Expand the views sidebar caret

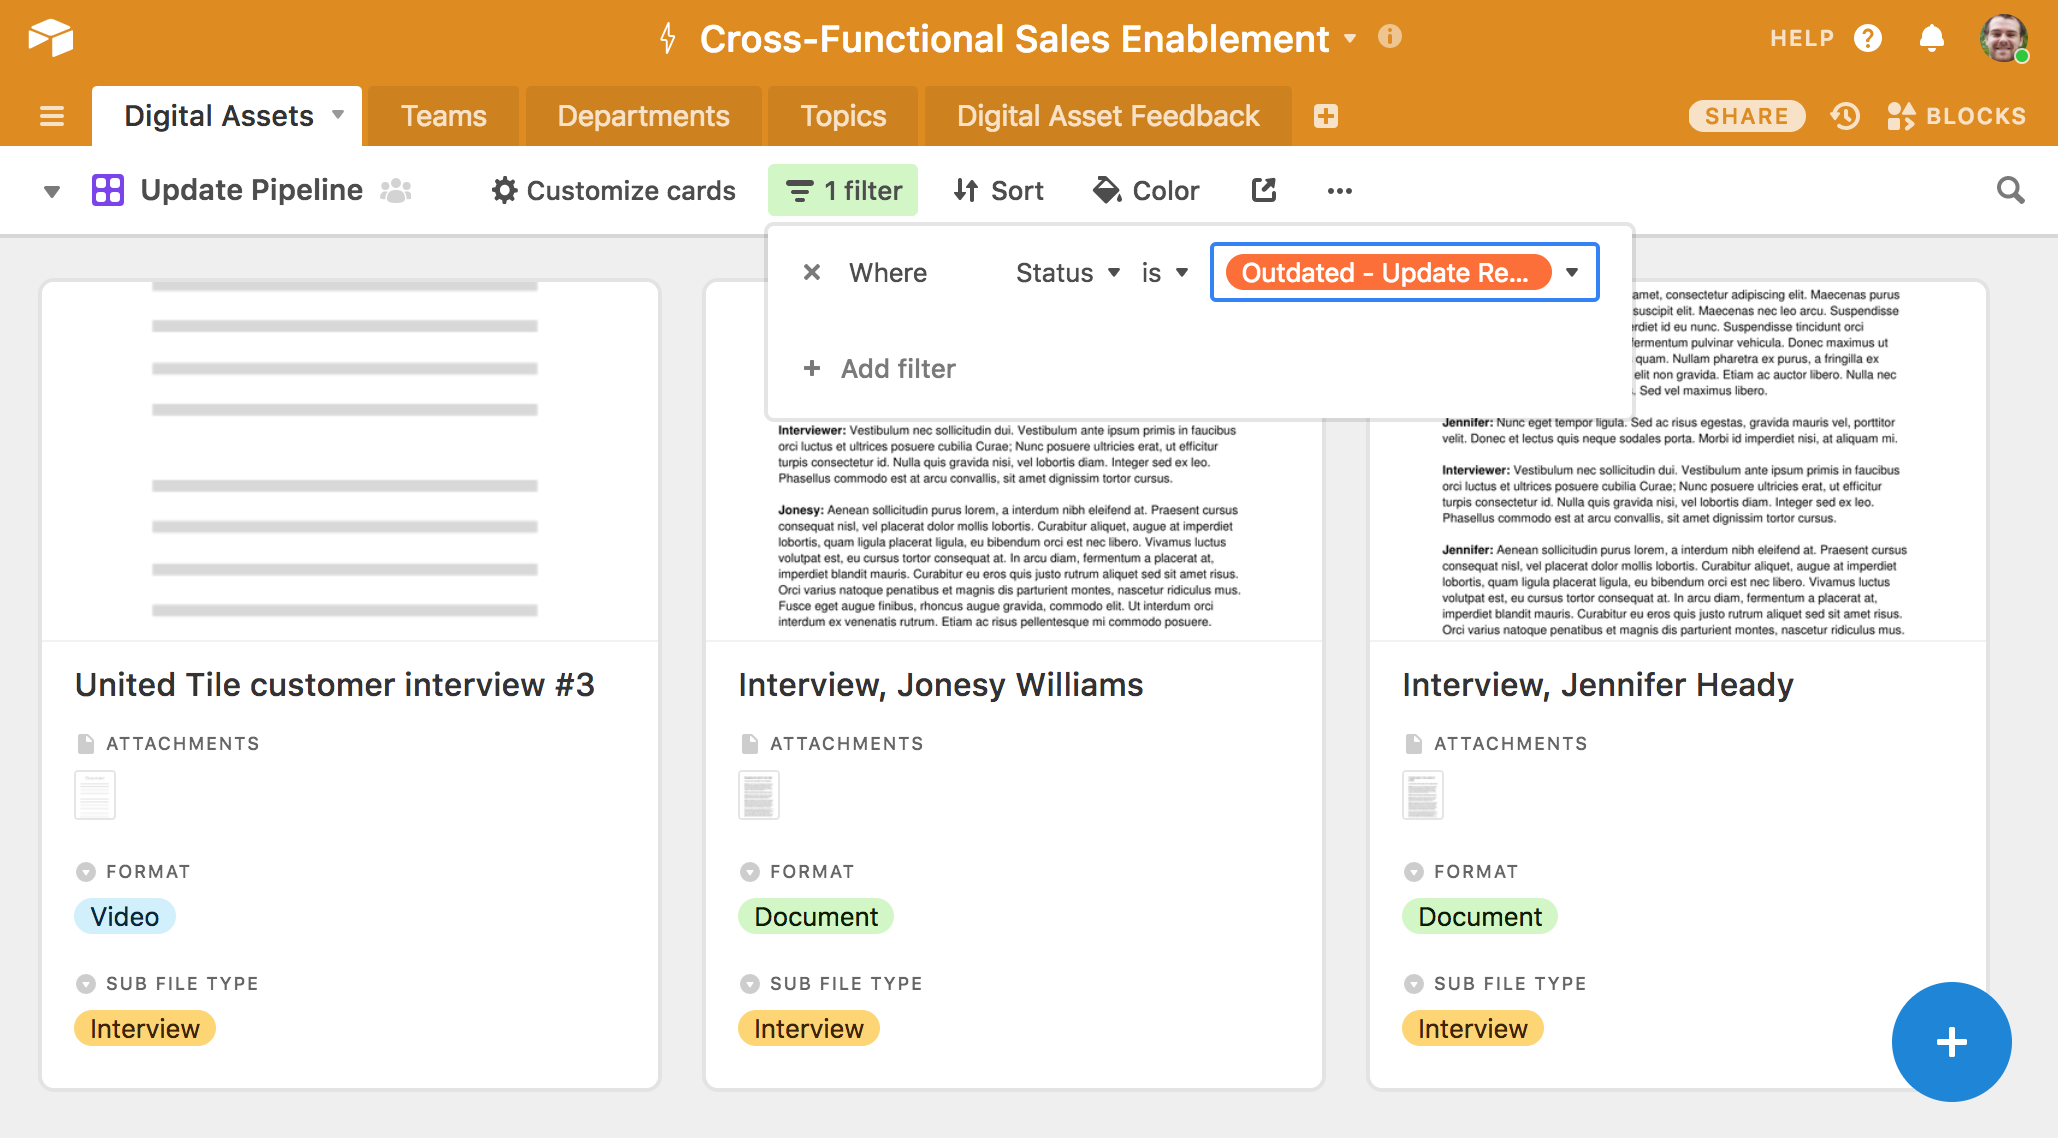coord(52,191)
